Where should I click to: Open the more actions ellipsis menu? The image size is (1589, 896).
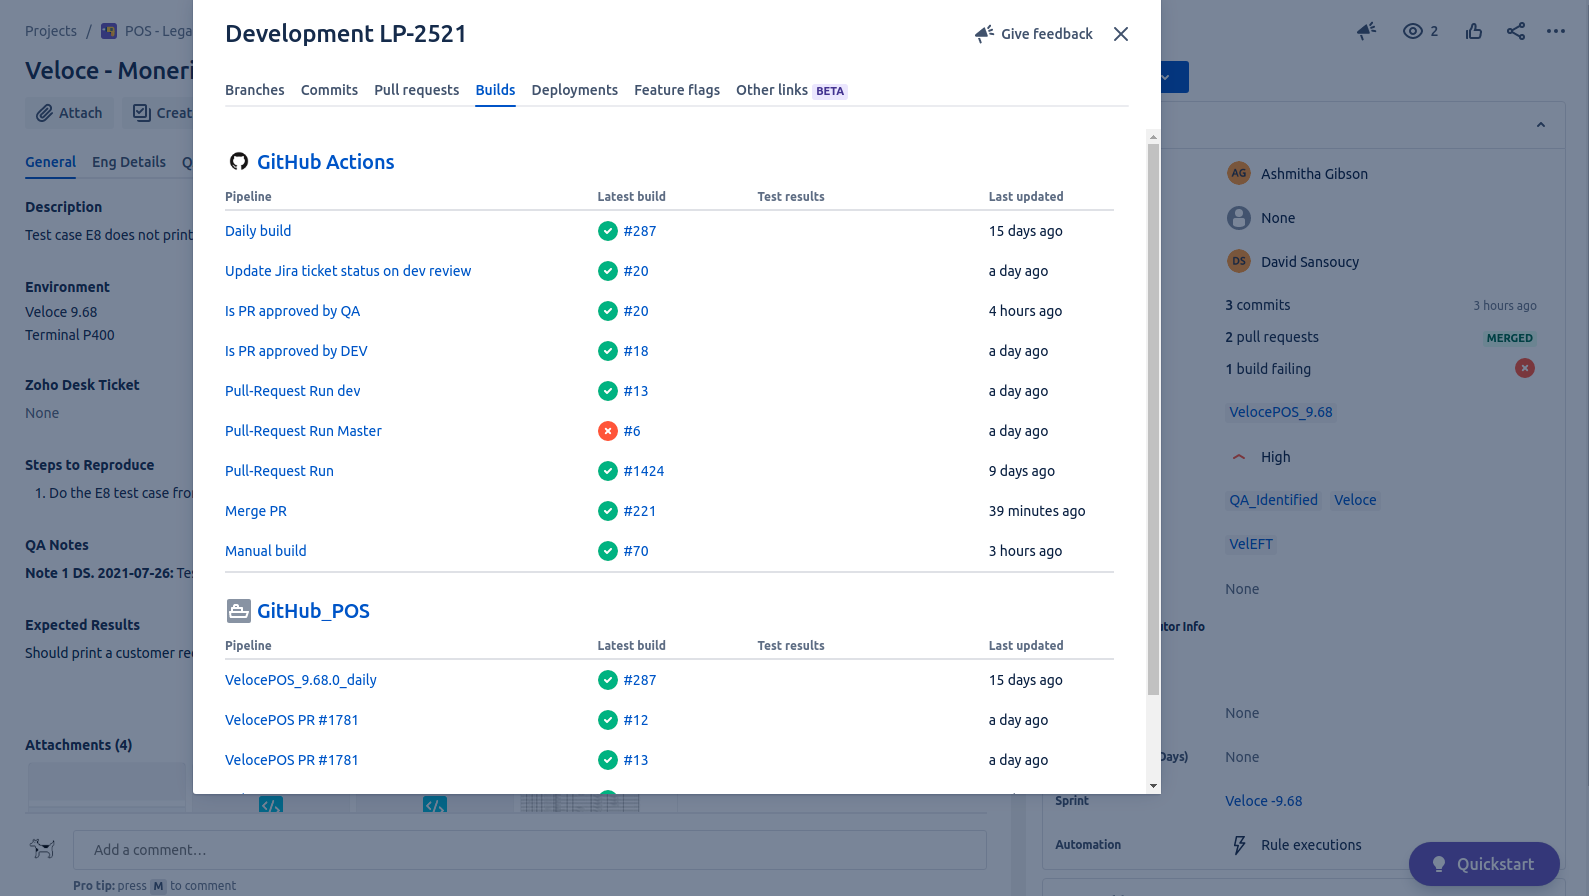pyautogui.click(x=1556, y=31)
